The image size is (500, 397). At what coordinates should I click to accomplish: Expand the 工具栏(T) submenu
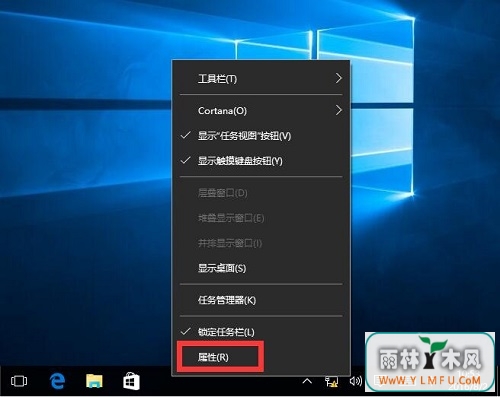coord(261,79)
